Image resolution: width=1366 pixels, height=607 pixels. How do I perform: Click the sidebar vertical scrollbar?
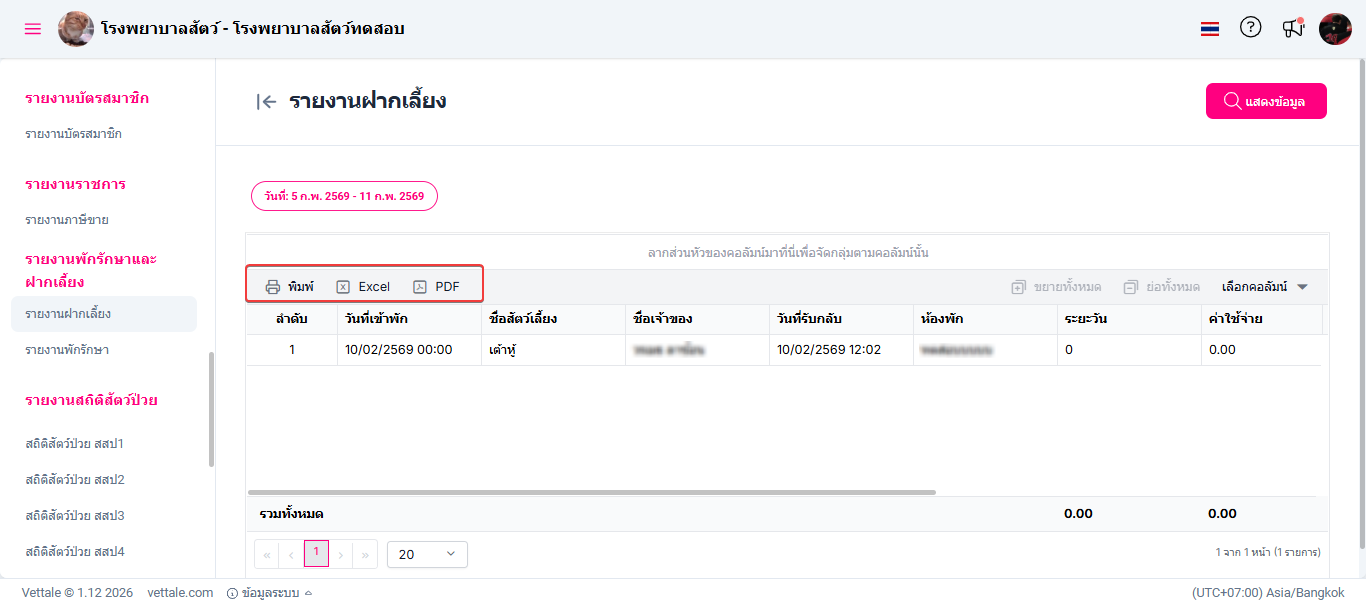tap(211, 410)
